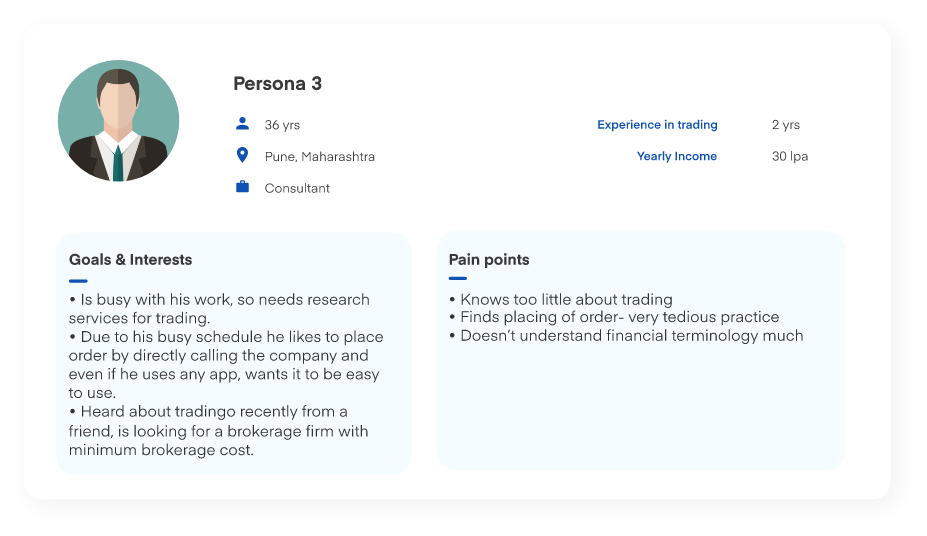This screenshot has height=536, width=927.
Task: Click the Yearly Income label
Action: tap(677, 156)
